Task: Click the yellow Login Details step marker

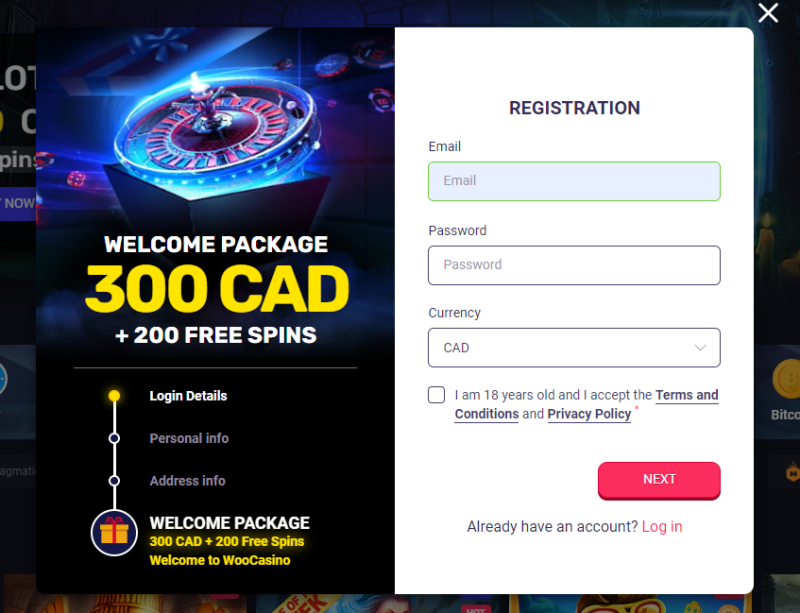Action: (x=114, y=396)
